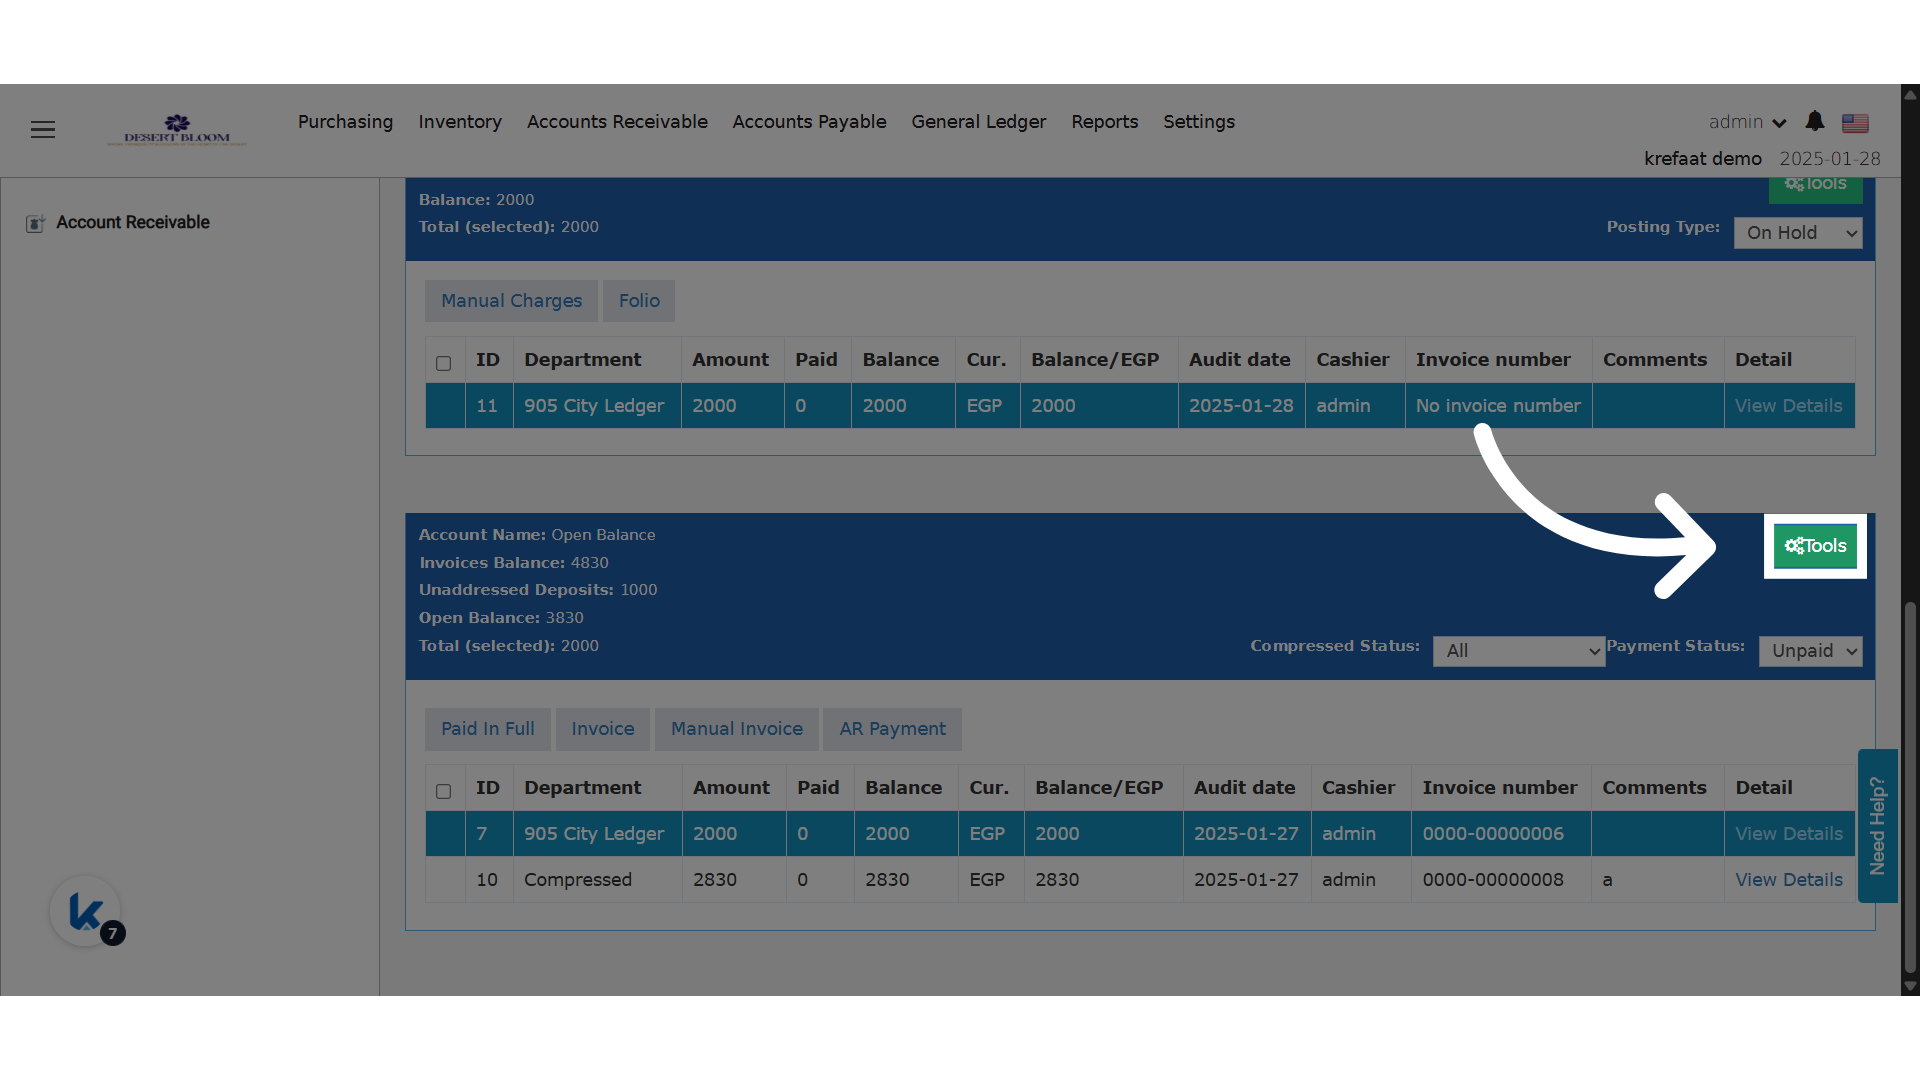Select the Folio tab

point(639,301)
